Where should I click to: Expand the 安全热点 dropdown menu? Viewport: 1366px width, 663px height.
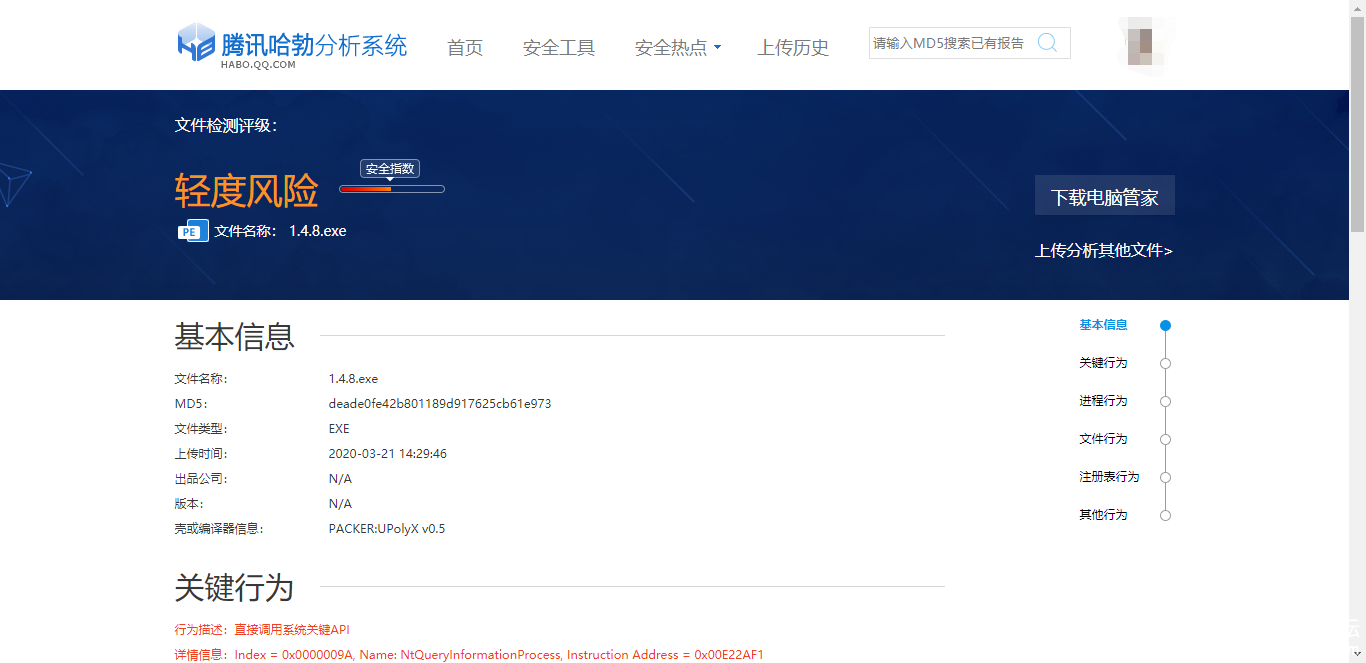click(x=677, y=48)
